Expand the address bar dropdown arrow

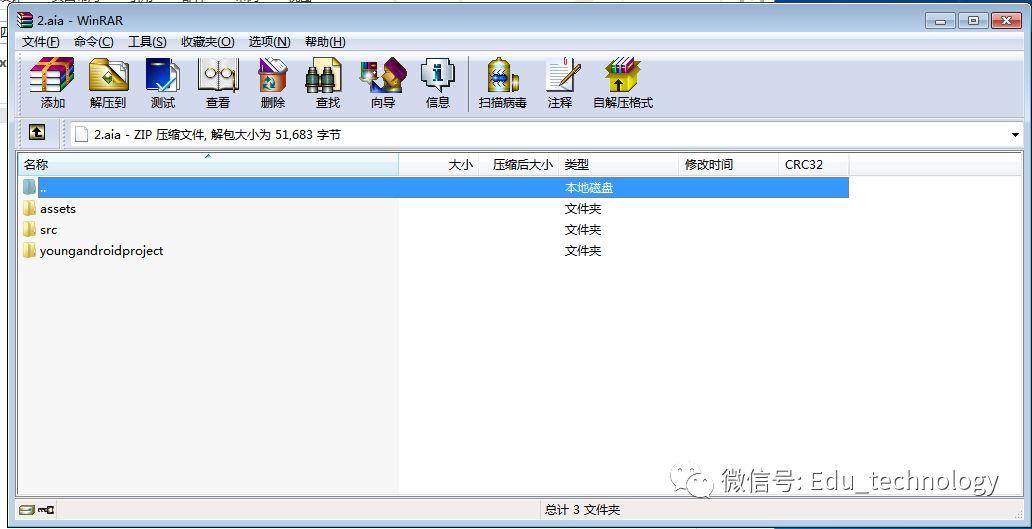tap(1015, 136)
